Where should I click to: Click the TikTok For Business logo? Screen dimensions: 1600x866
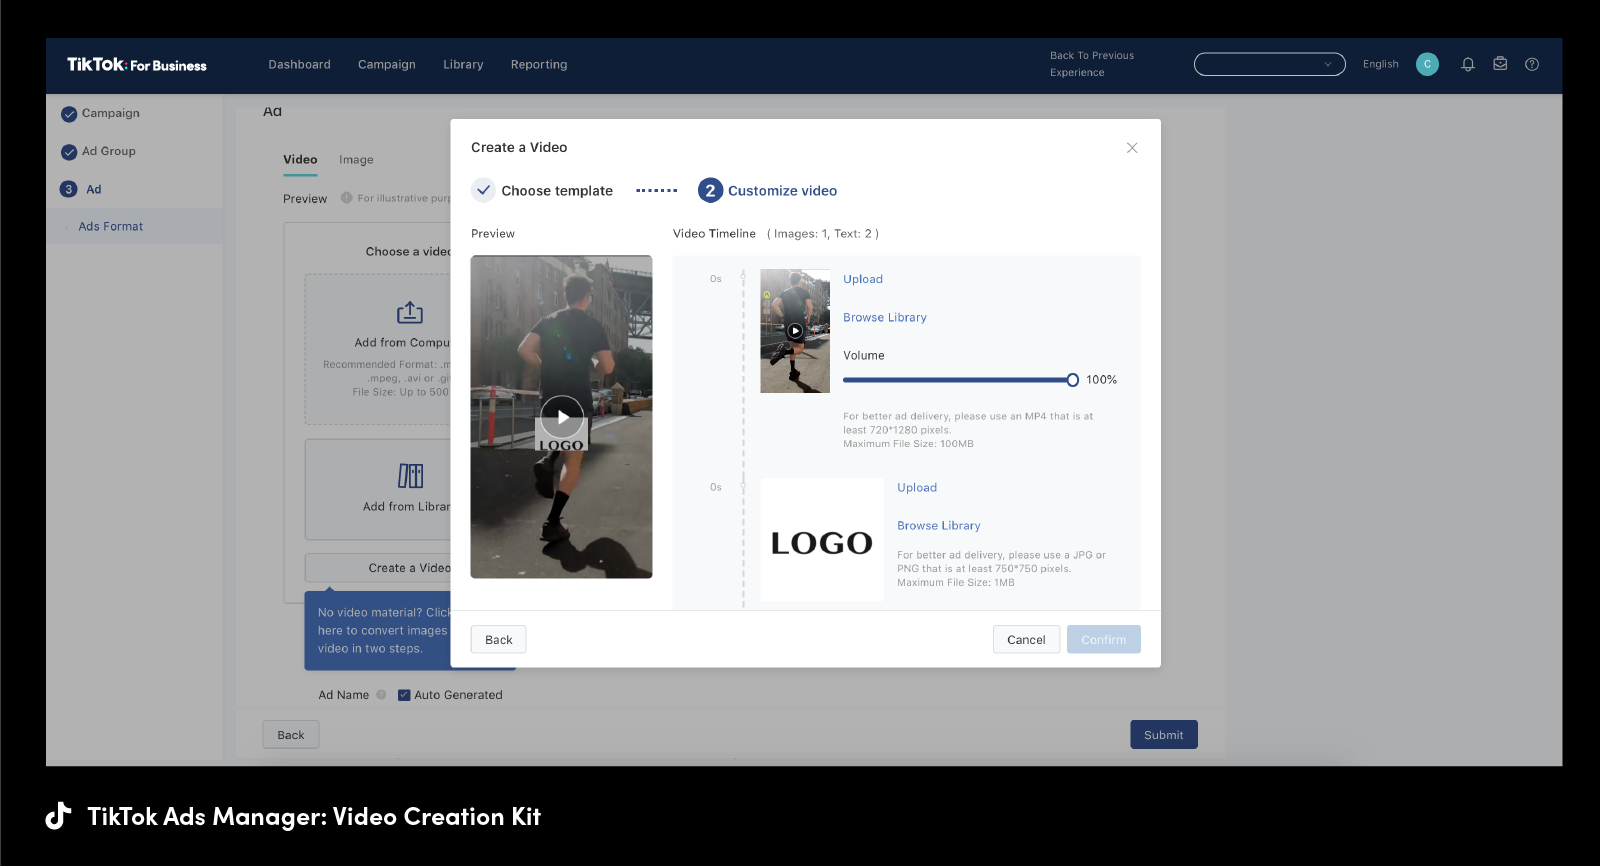click(137, 65)
